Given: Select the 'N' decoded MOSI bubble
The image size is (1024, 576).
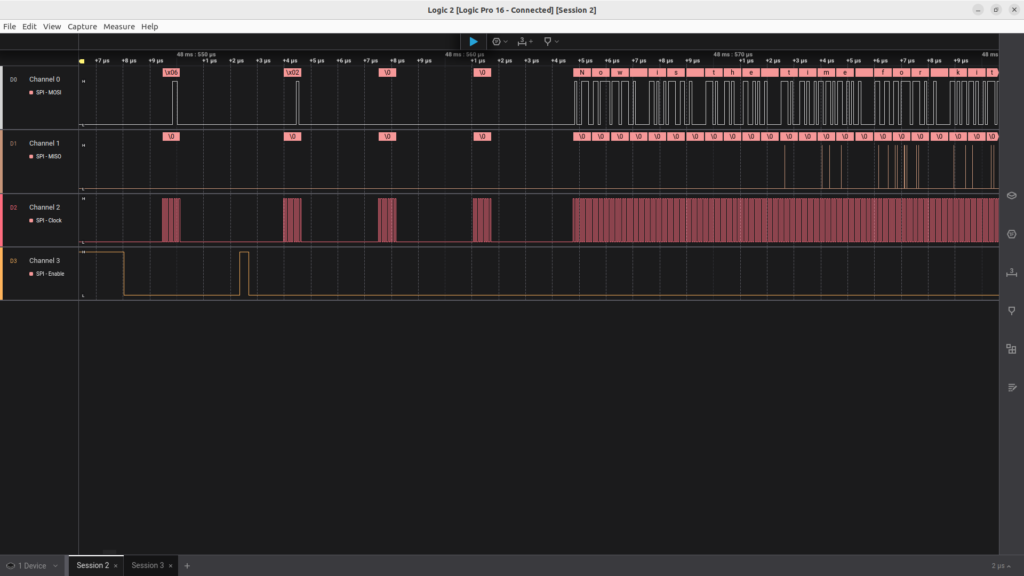Looking at the screenshot, I should 582,72.
